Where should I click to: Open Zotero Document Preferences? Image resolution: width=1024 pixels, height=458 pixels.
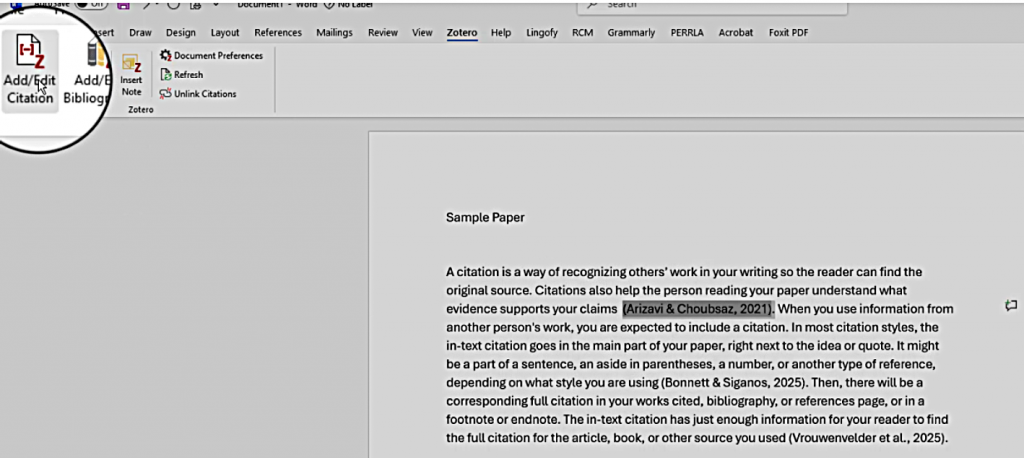[x=211, y=56]
